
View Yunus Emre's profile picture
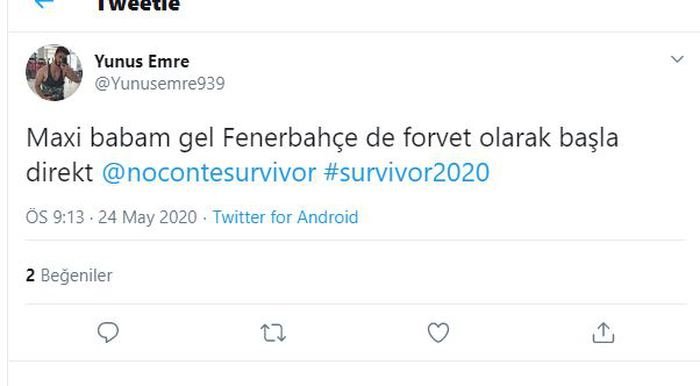pos(54,72)
